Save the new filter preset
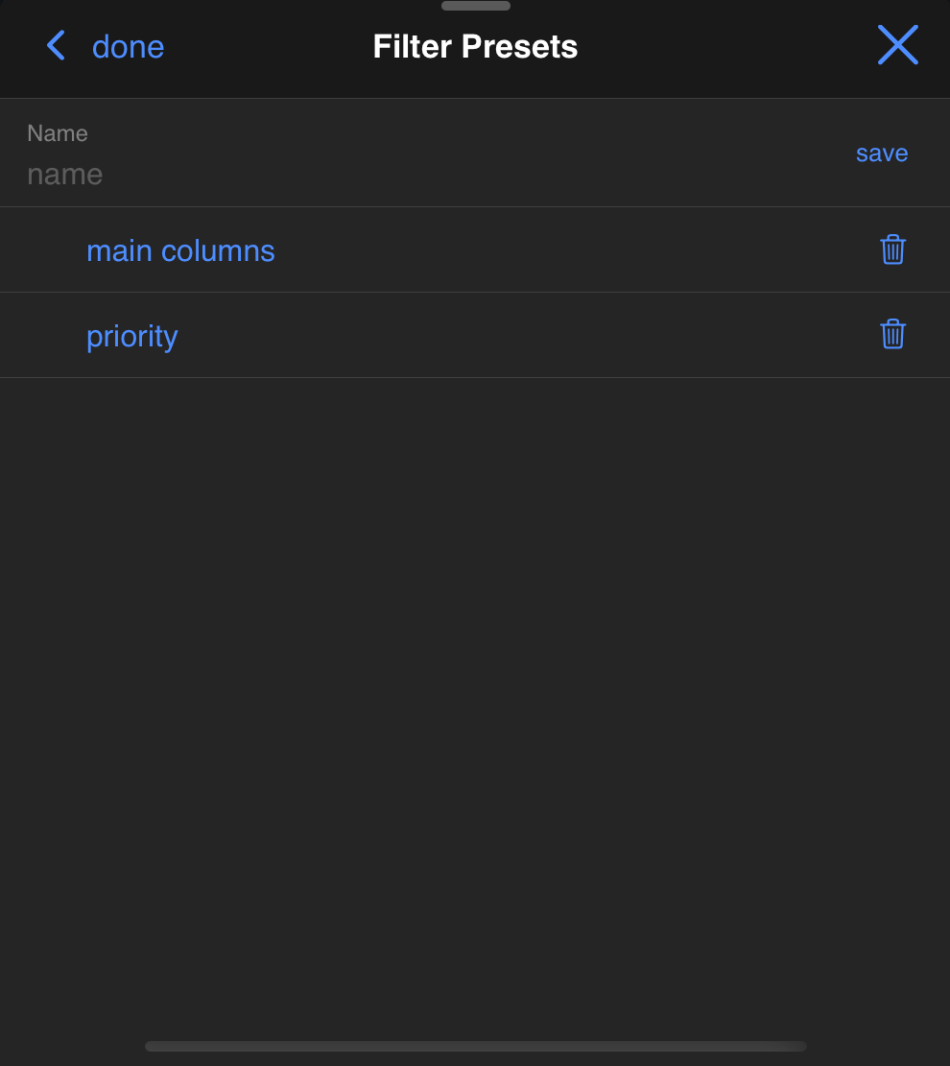Viewport: 950px width, 1066px height. (881, 153)
